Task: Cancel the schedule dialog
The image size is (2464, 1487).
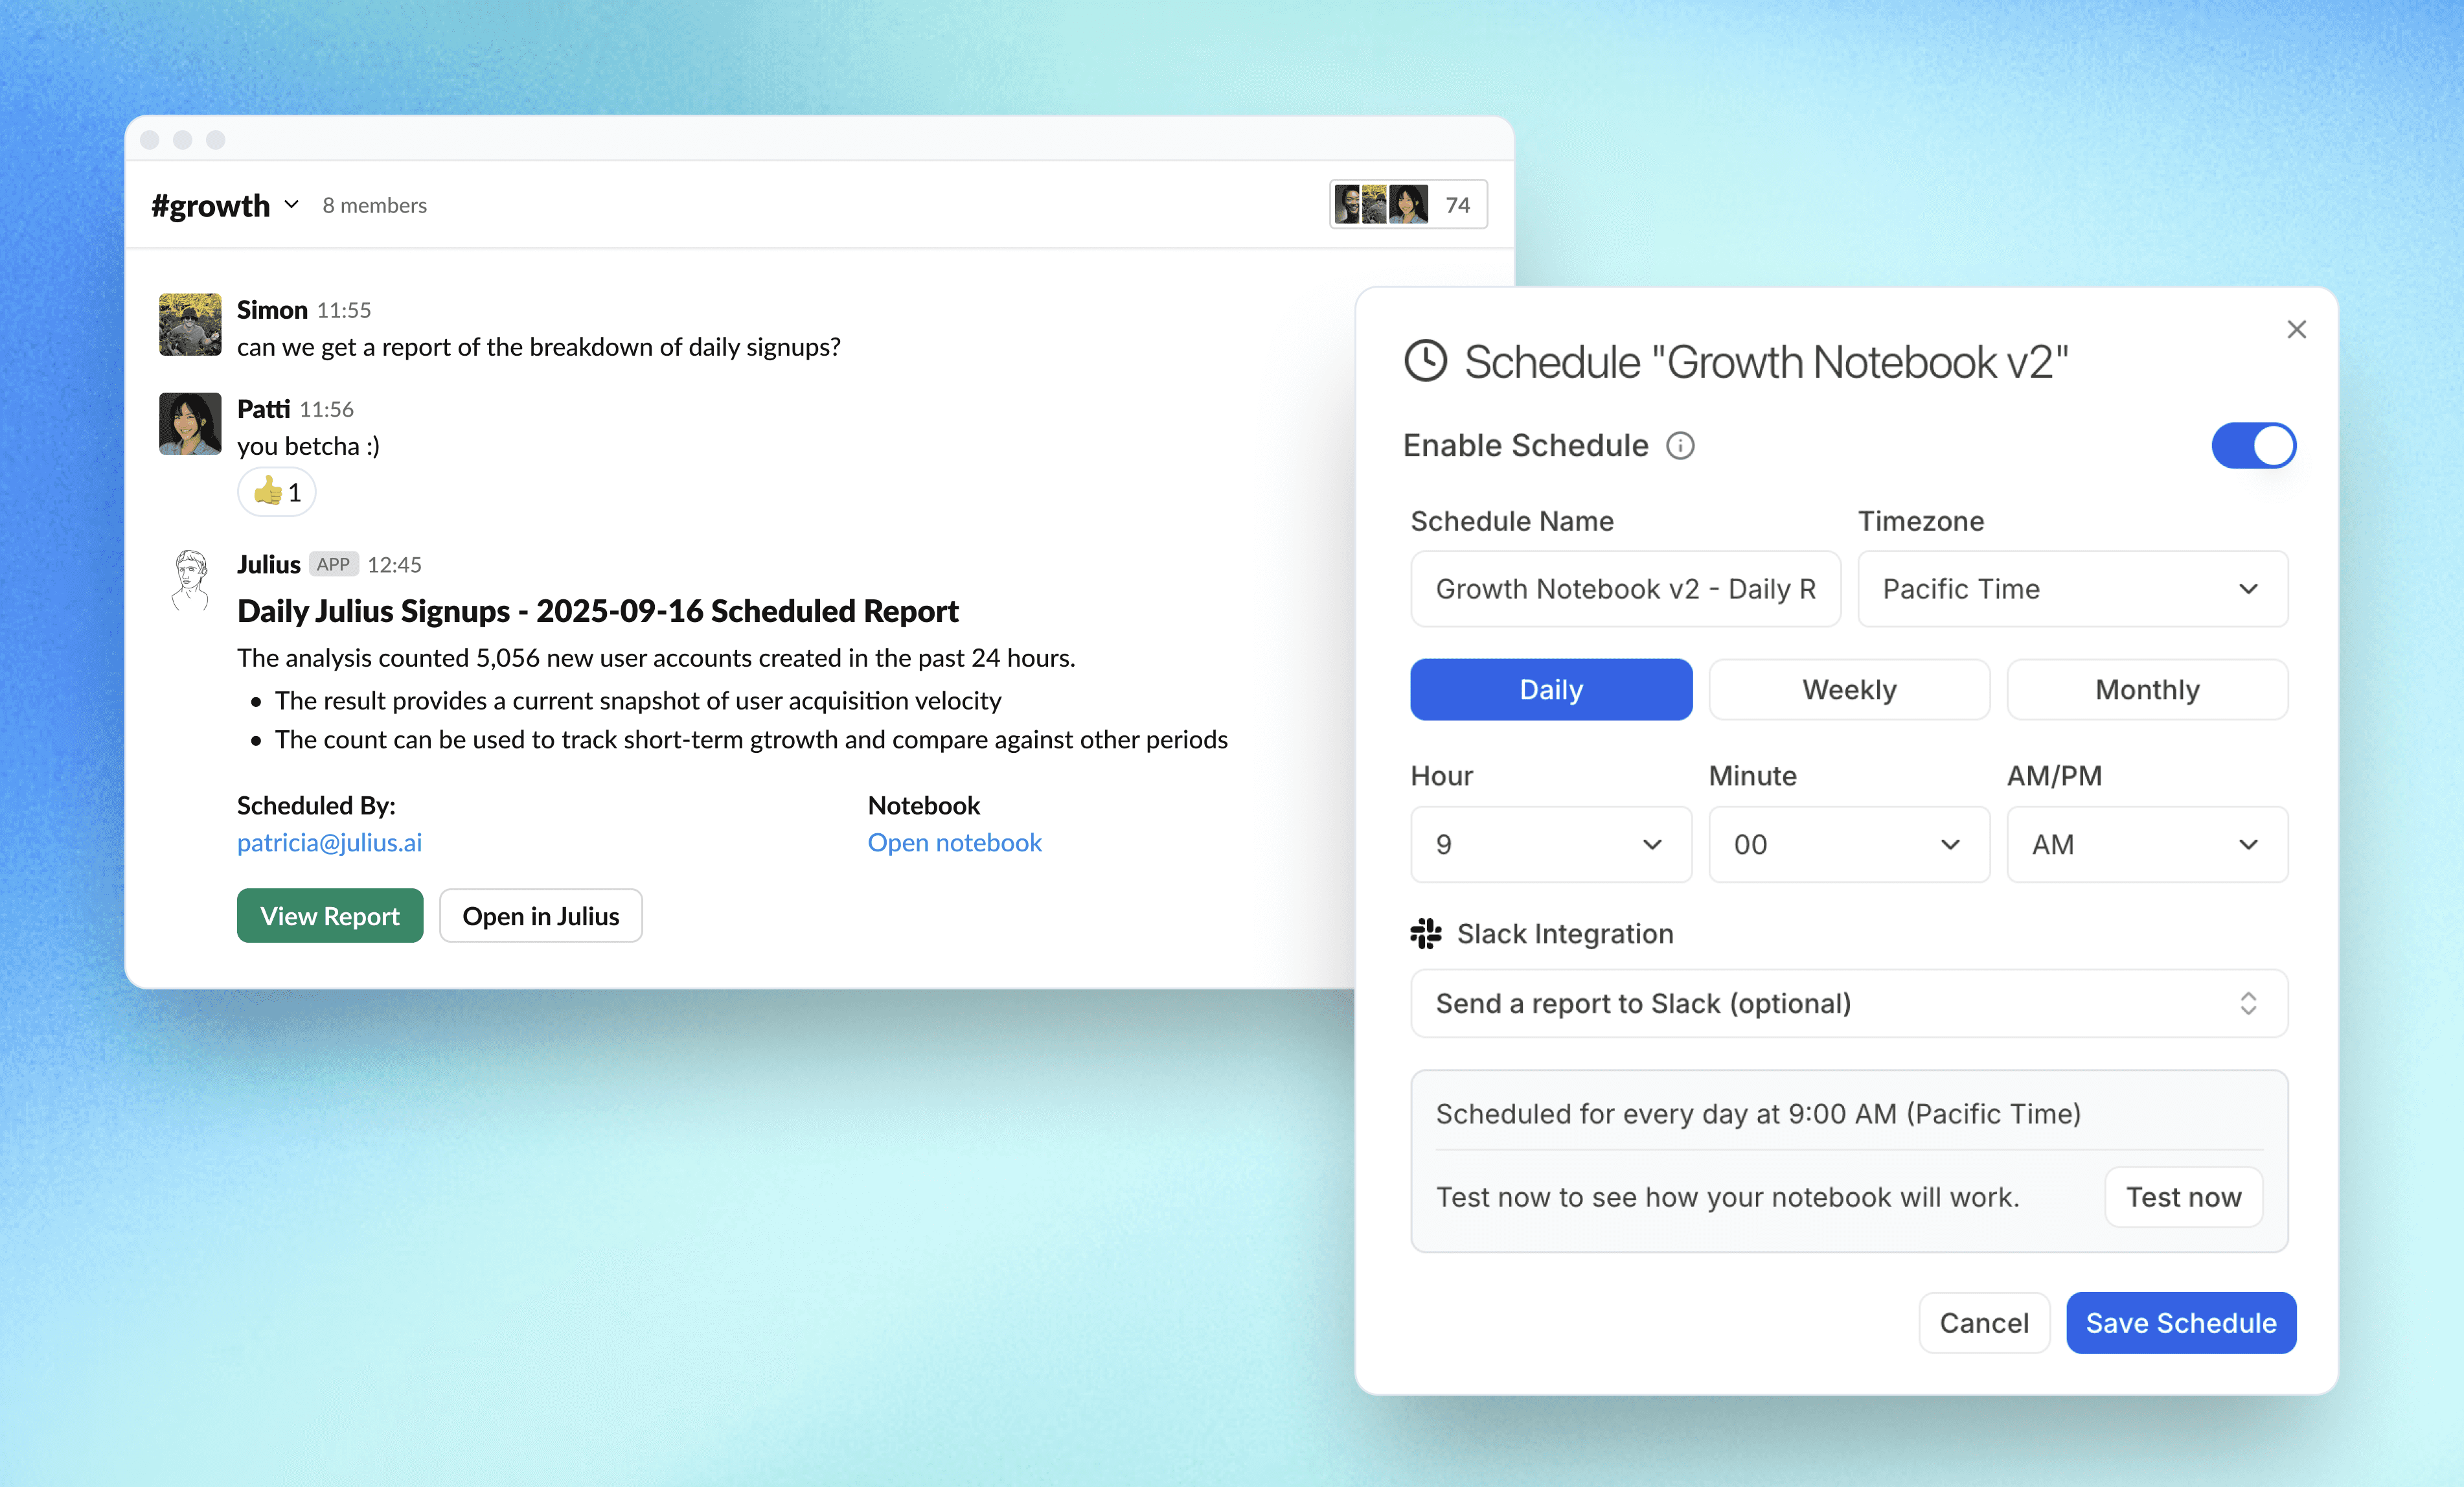Action: pos(1984,1323)
